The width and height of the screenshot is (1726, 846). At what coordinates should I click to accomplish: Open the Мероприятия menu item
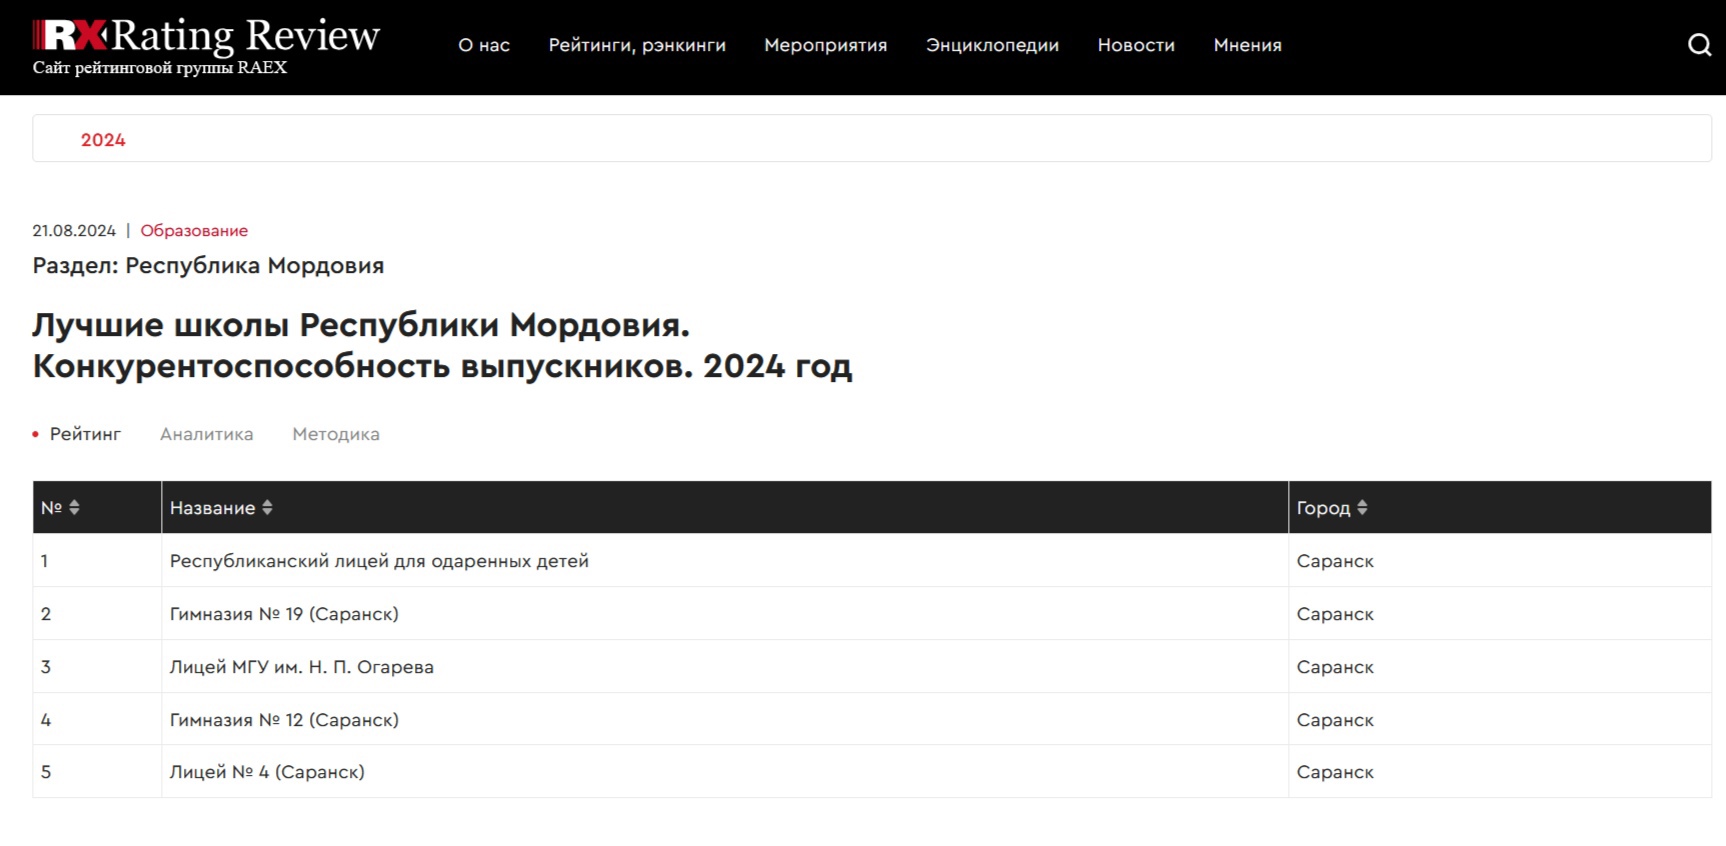coord(825,45)
